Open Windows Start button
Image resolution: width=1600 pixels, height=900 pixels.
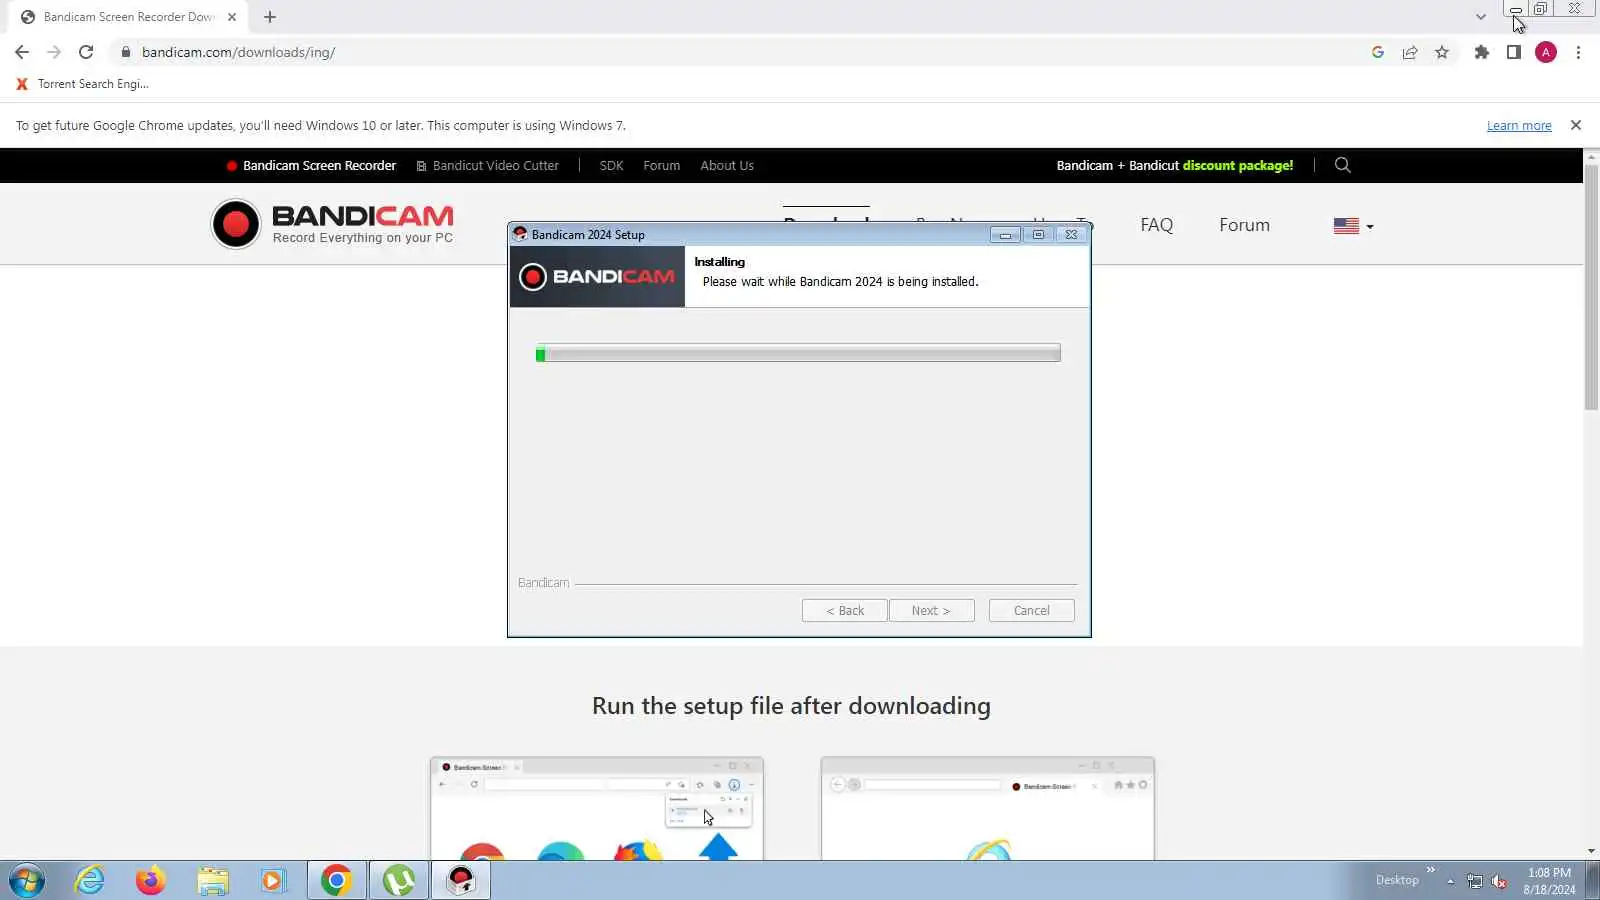(27, 880)
